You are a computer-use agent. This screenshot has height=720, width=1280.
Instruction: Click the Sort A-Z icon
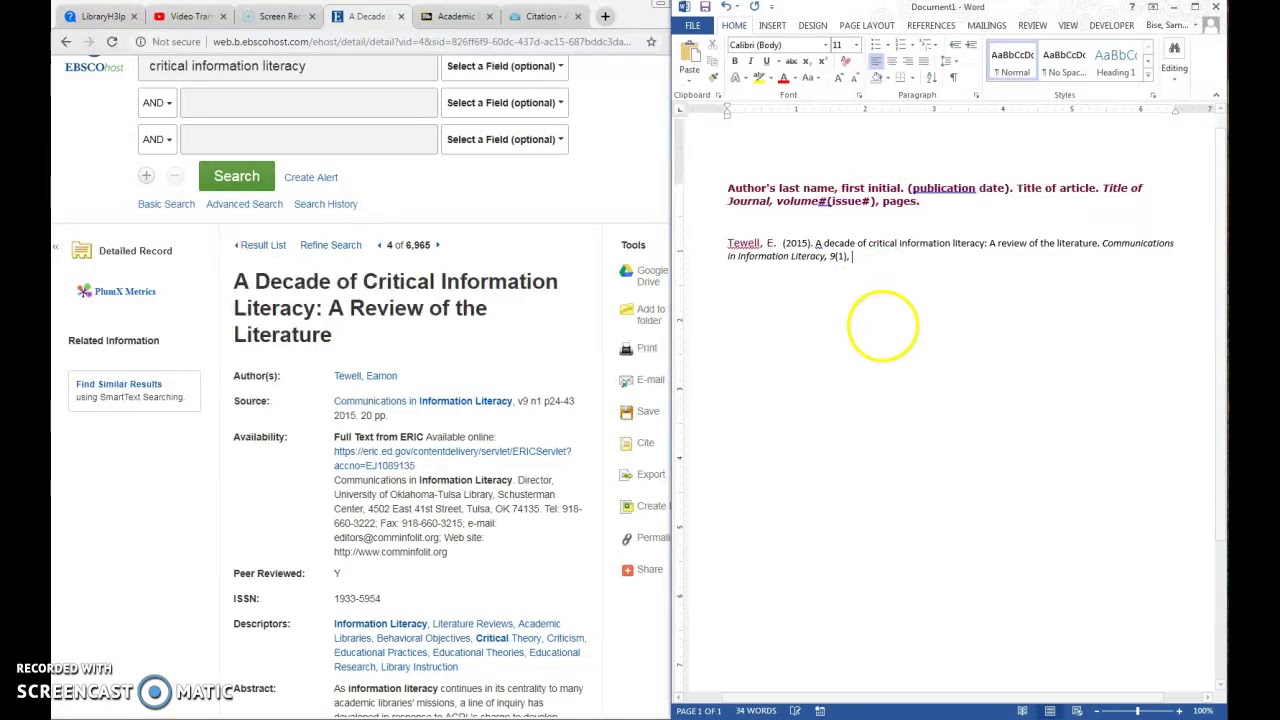click(x=932, y=77)
